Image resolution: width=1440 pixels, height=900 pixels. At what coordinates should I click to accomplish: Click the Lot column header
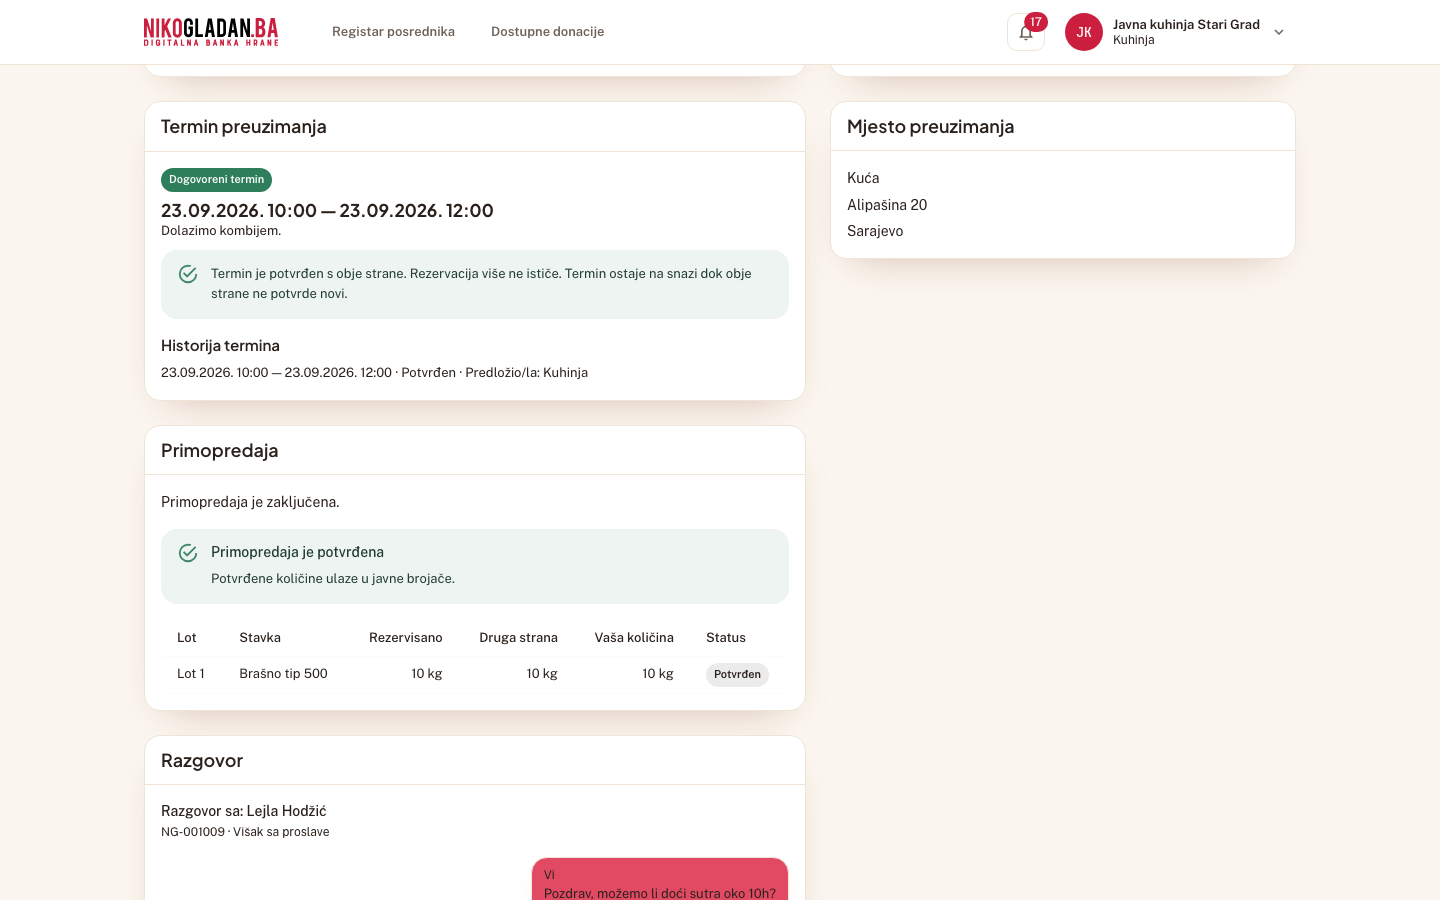[x=187, y=638]
